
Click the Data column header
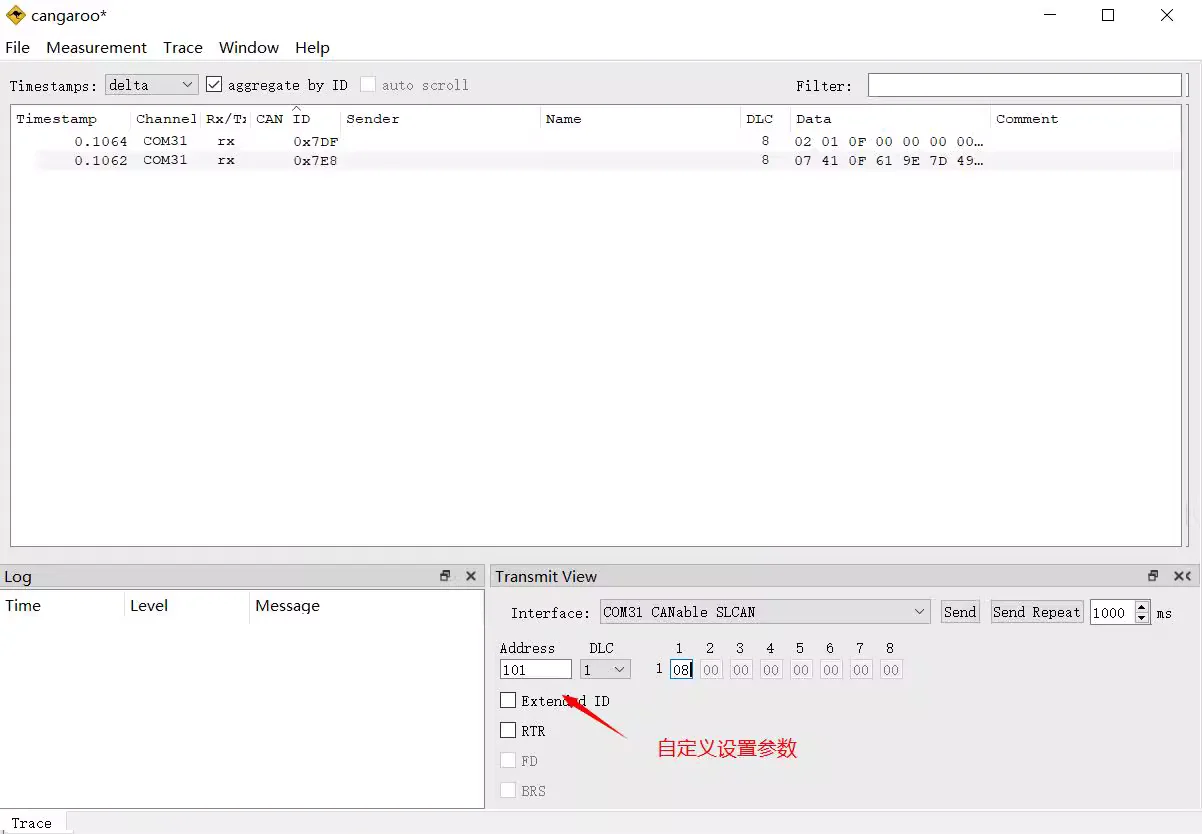(x=891, y=118)
